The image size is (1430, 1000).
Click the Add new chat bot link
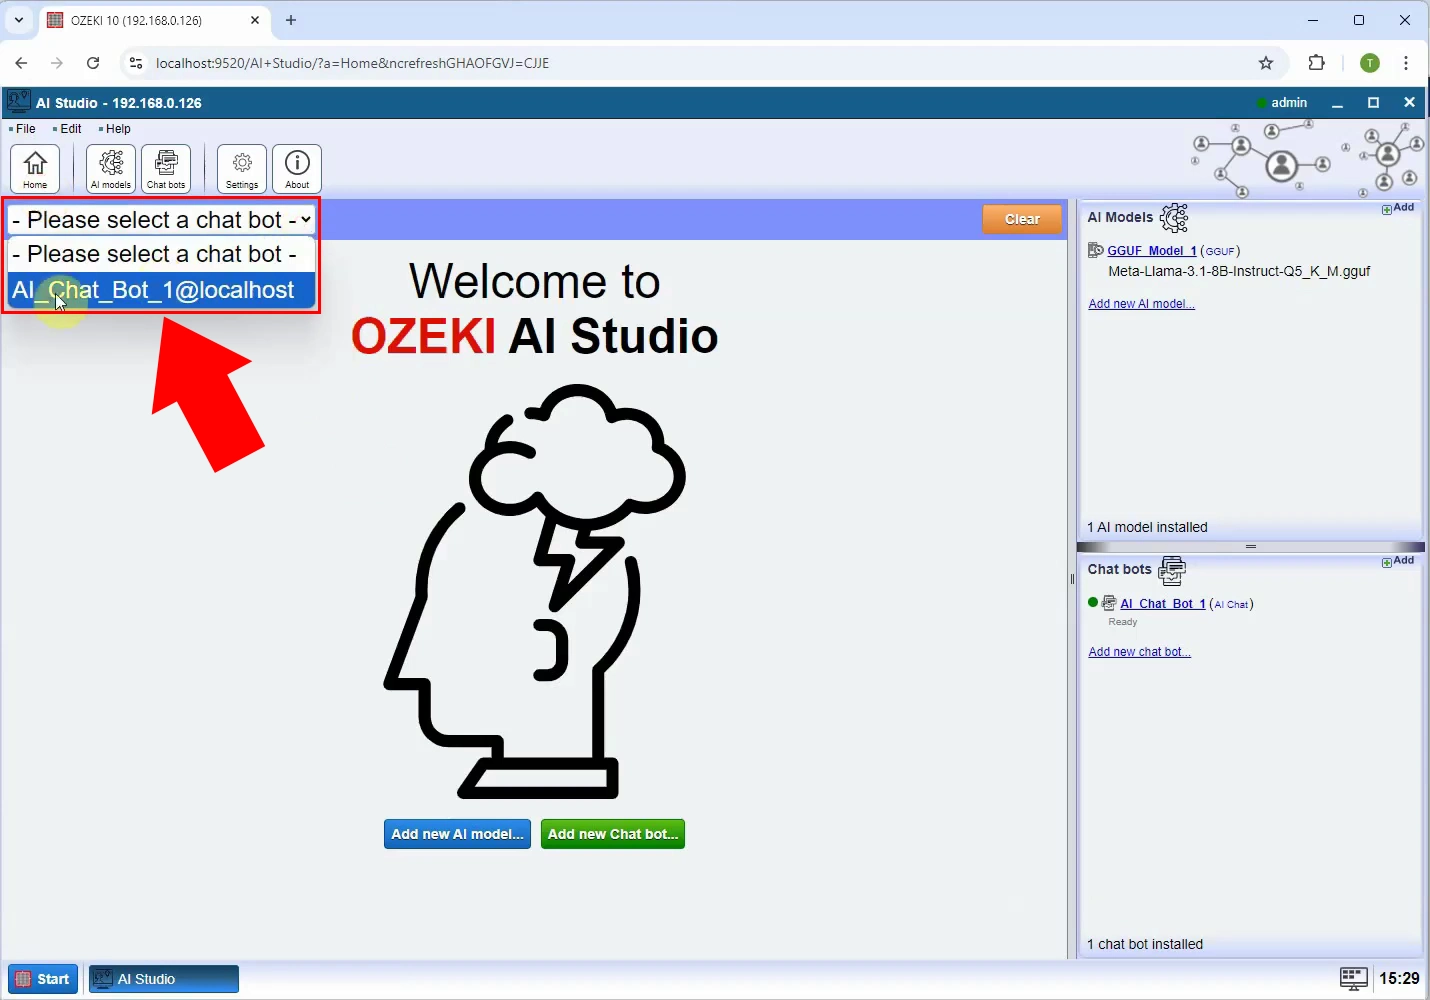coord(1139,652)
